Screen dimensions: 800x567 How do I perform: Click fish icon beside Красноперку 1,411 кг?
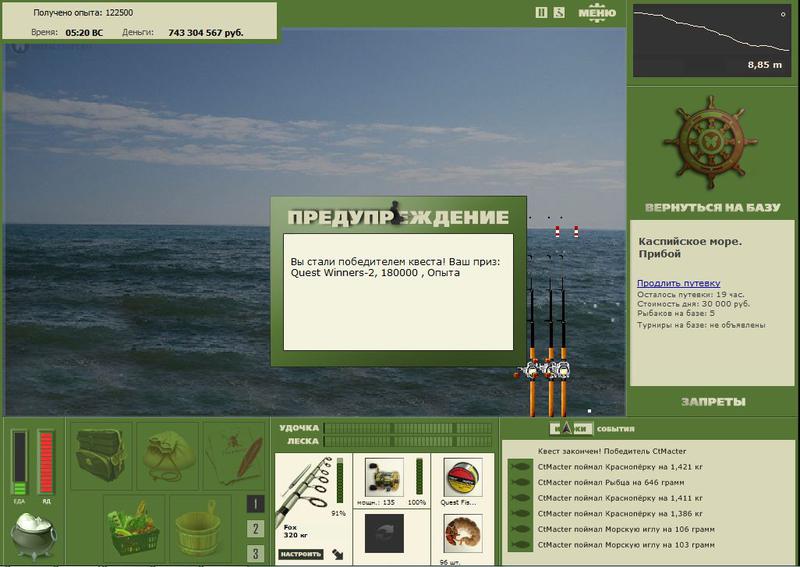520,498
